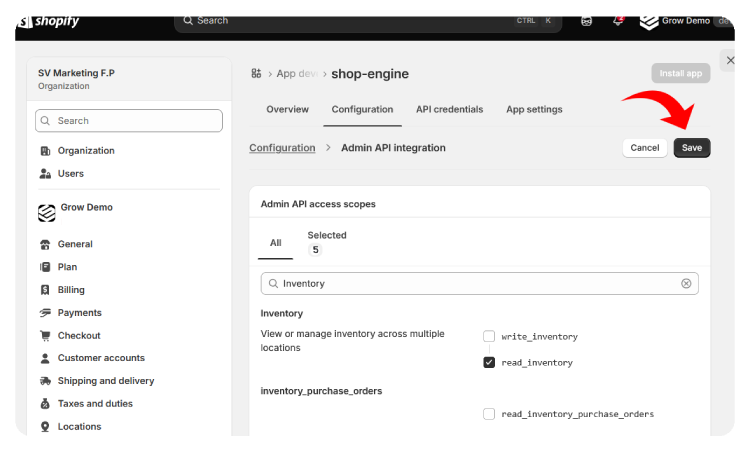Open Users settings
750x452 pixels.
coord(71,174)
